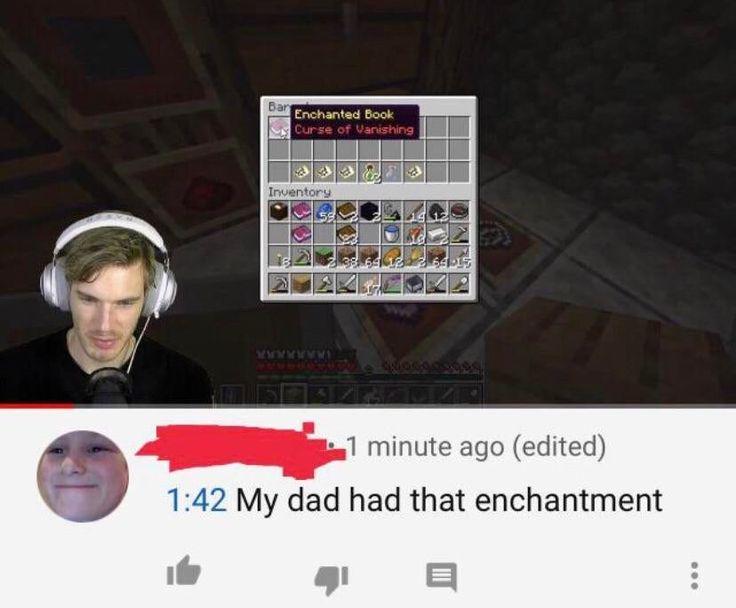Select the black block stack in inventory

click(x=369, y=211)
